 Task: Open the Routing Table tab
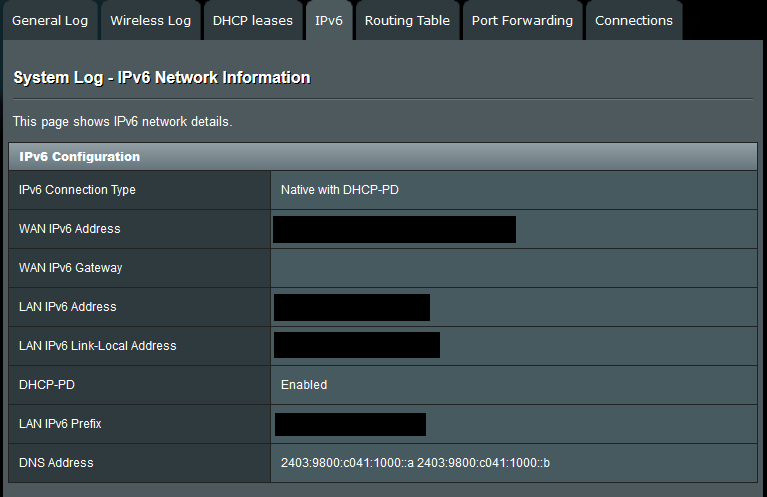407,21
